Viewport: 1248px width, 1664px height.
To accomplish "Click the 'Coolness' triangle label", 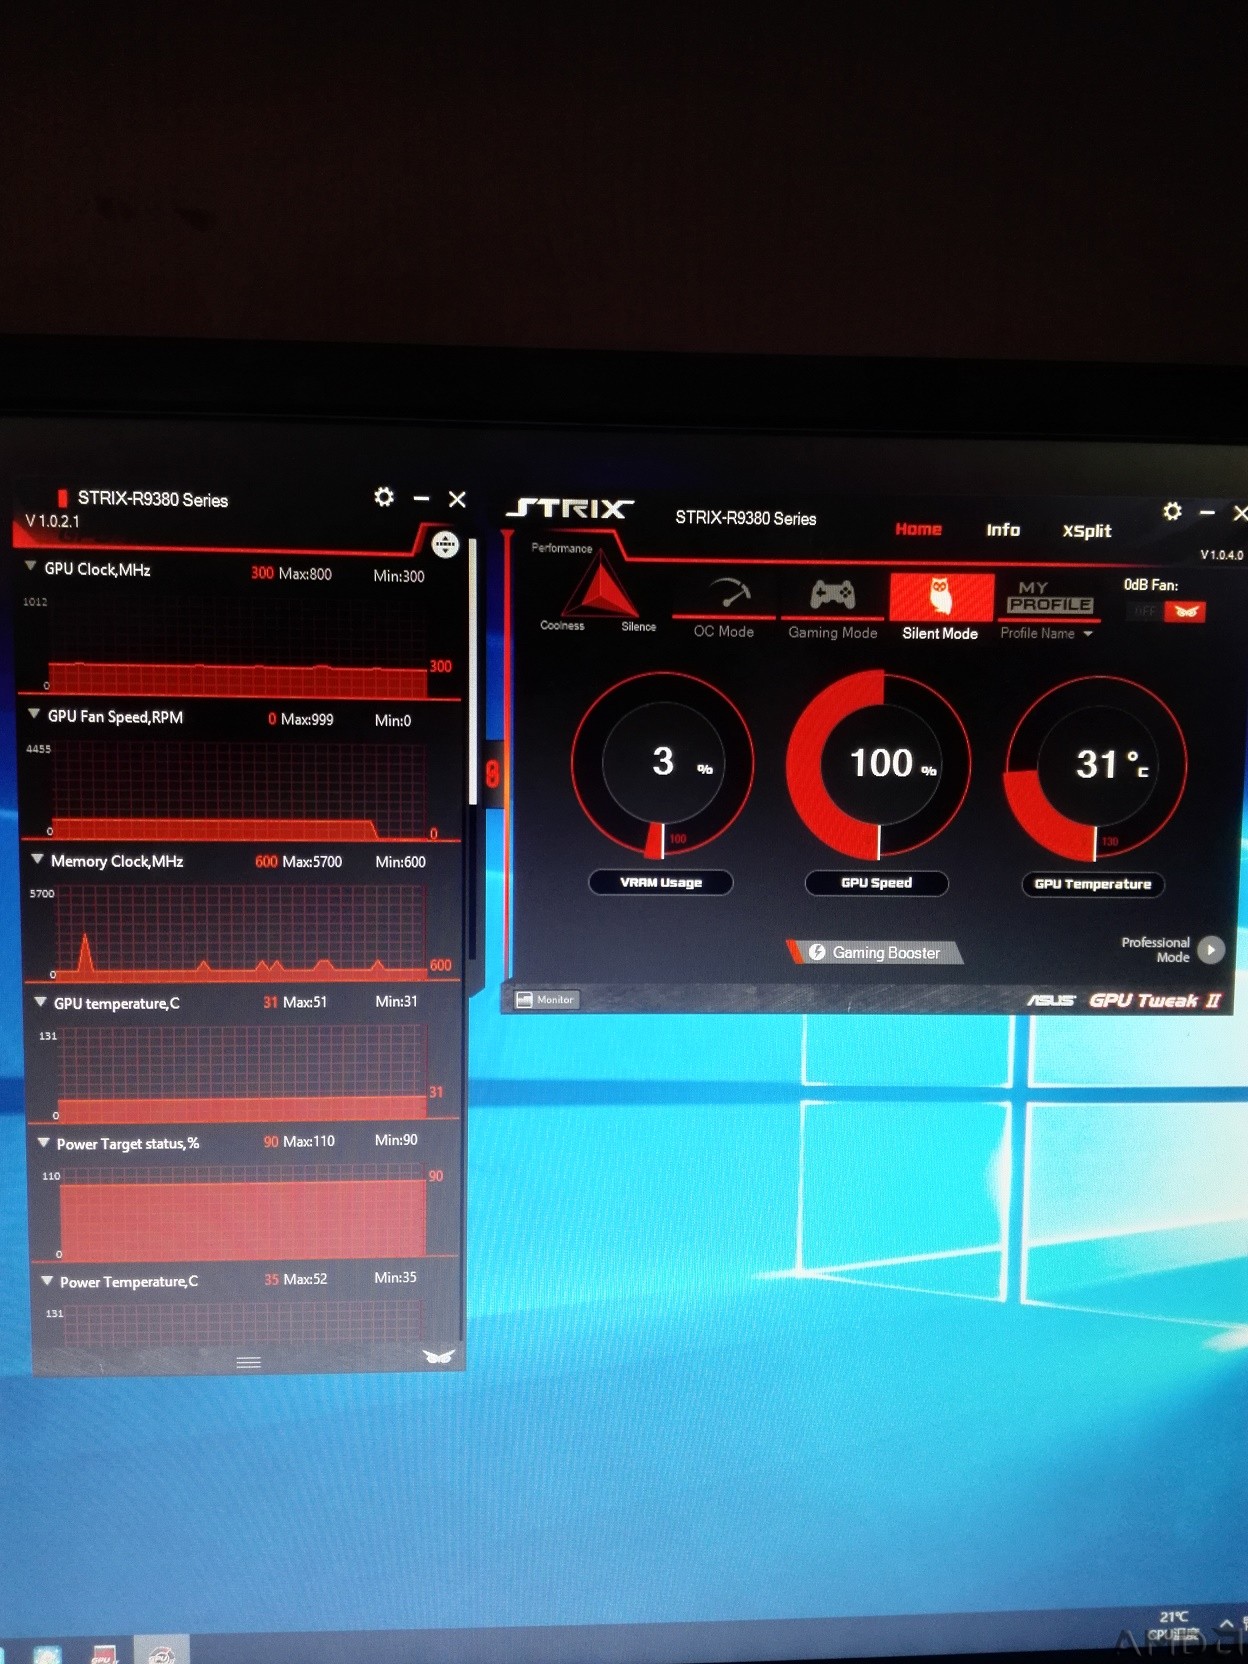I will point(562,626).
